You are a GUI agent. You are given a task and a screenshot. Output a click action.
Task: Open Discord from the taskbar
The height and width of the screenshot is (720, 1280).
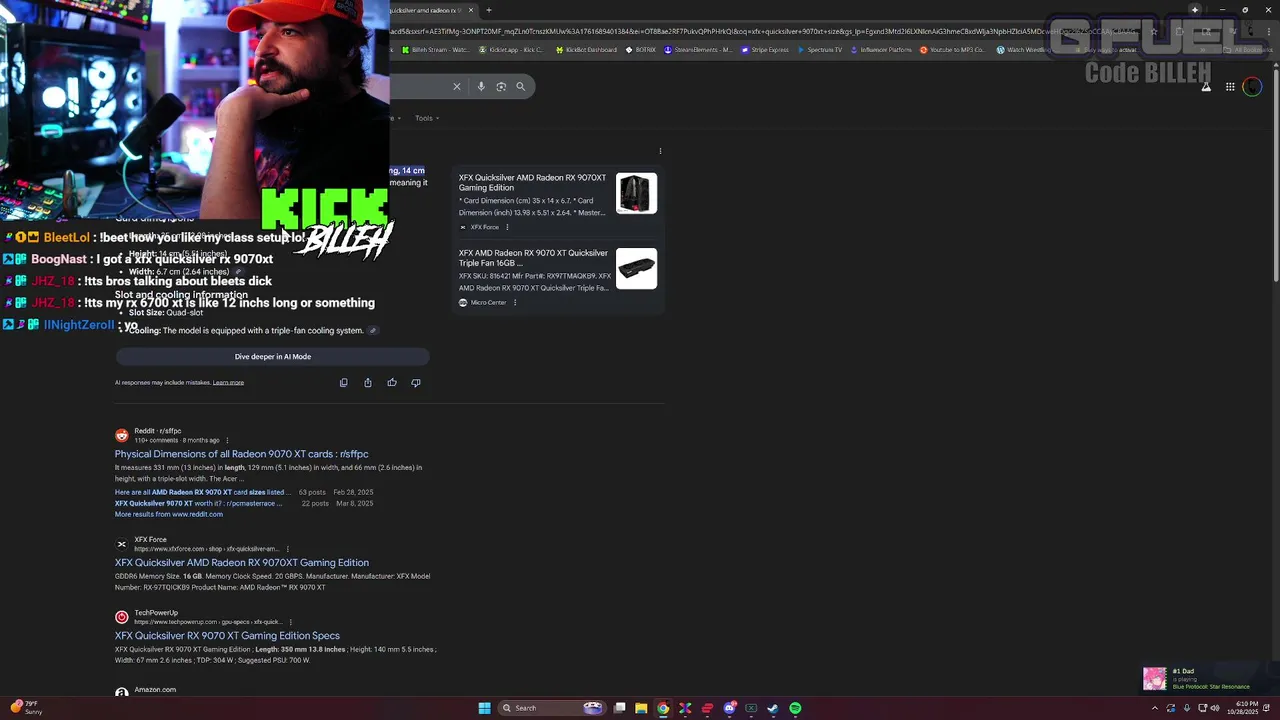pos(729,708)
